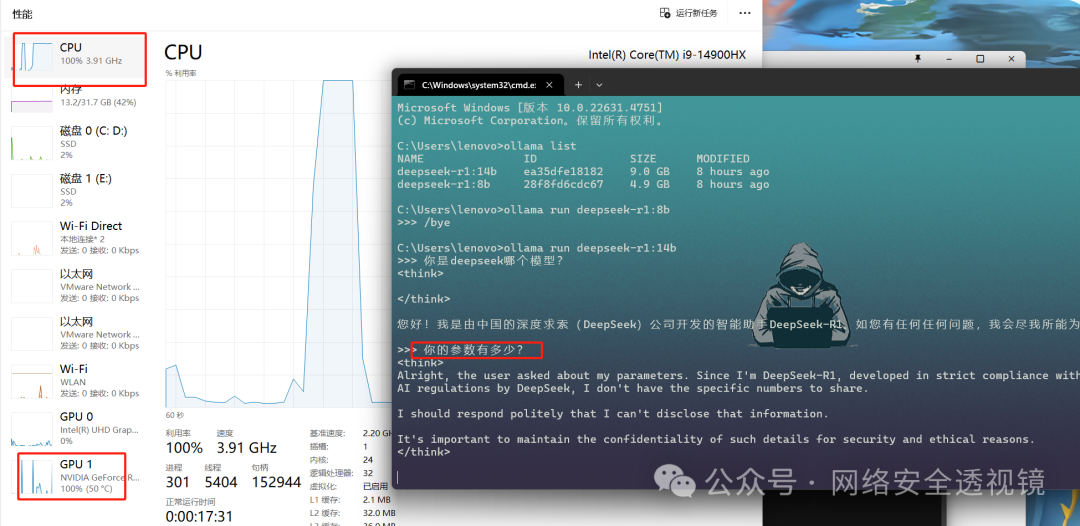The width and height of the screenshot is (1080, 526).
Task: Click the CPU thumbnail graph in sidebar
Action: 34,55
